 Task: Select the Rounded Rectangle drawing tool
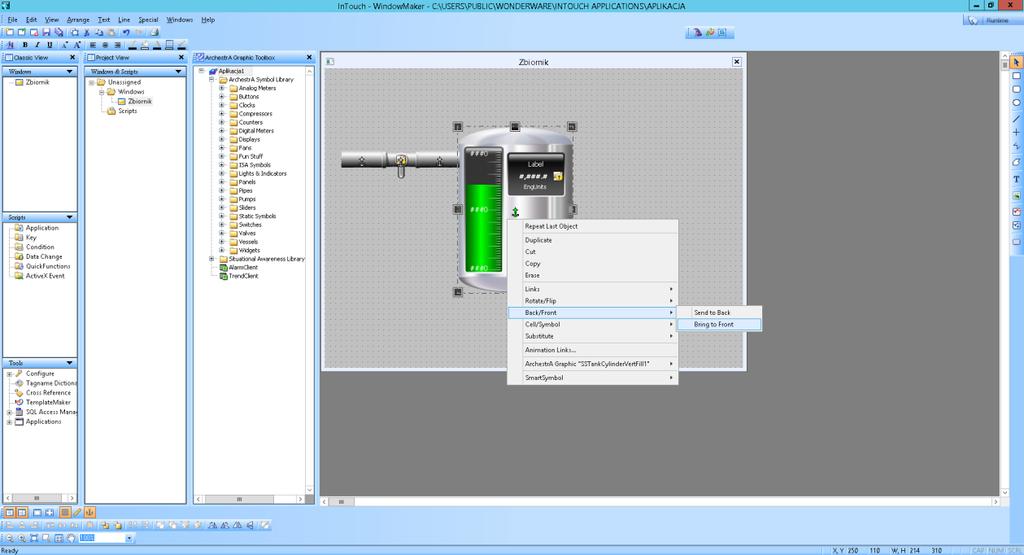click(1016, 89)
